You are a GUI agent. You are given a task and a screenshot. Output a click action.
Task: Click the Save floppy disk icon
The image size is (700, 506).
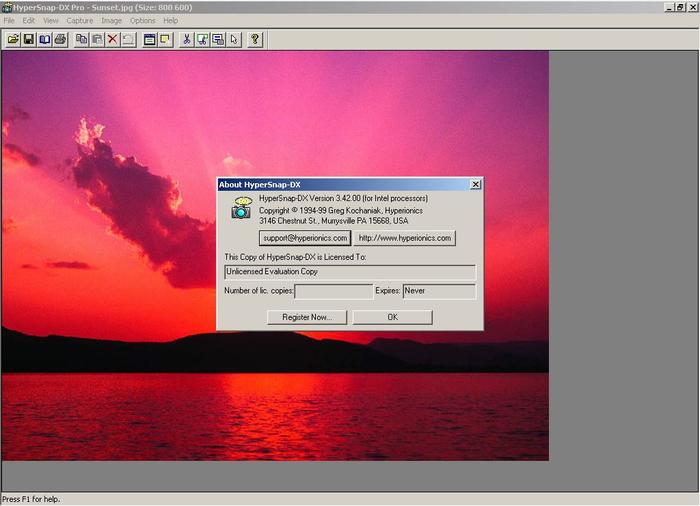29,39
